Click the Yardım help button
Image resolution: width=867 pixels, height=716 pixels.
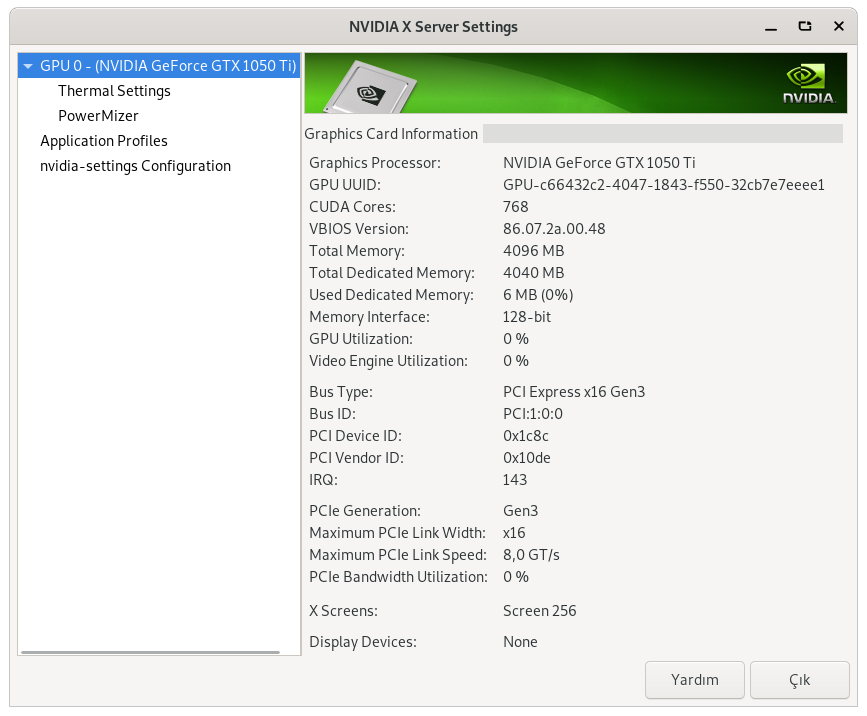694,680
